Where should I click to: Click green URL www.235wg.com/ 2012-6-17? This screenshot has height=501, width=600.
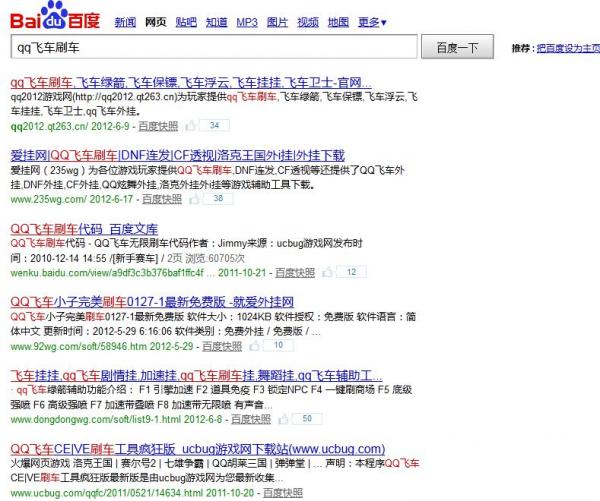click(72, 199)
